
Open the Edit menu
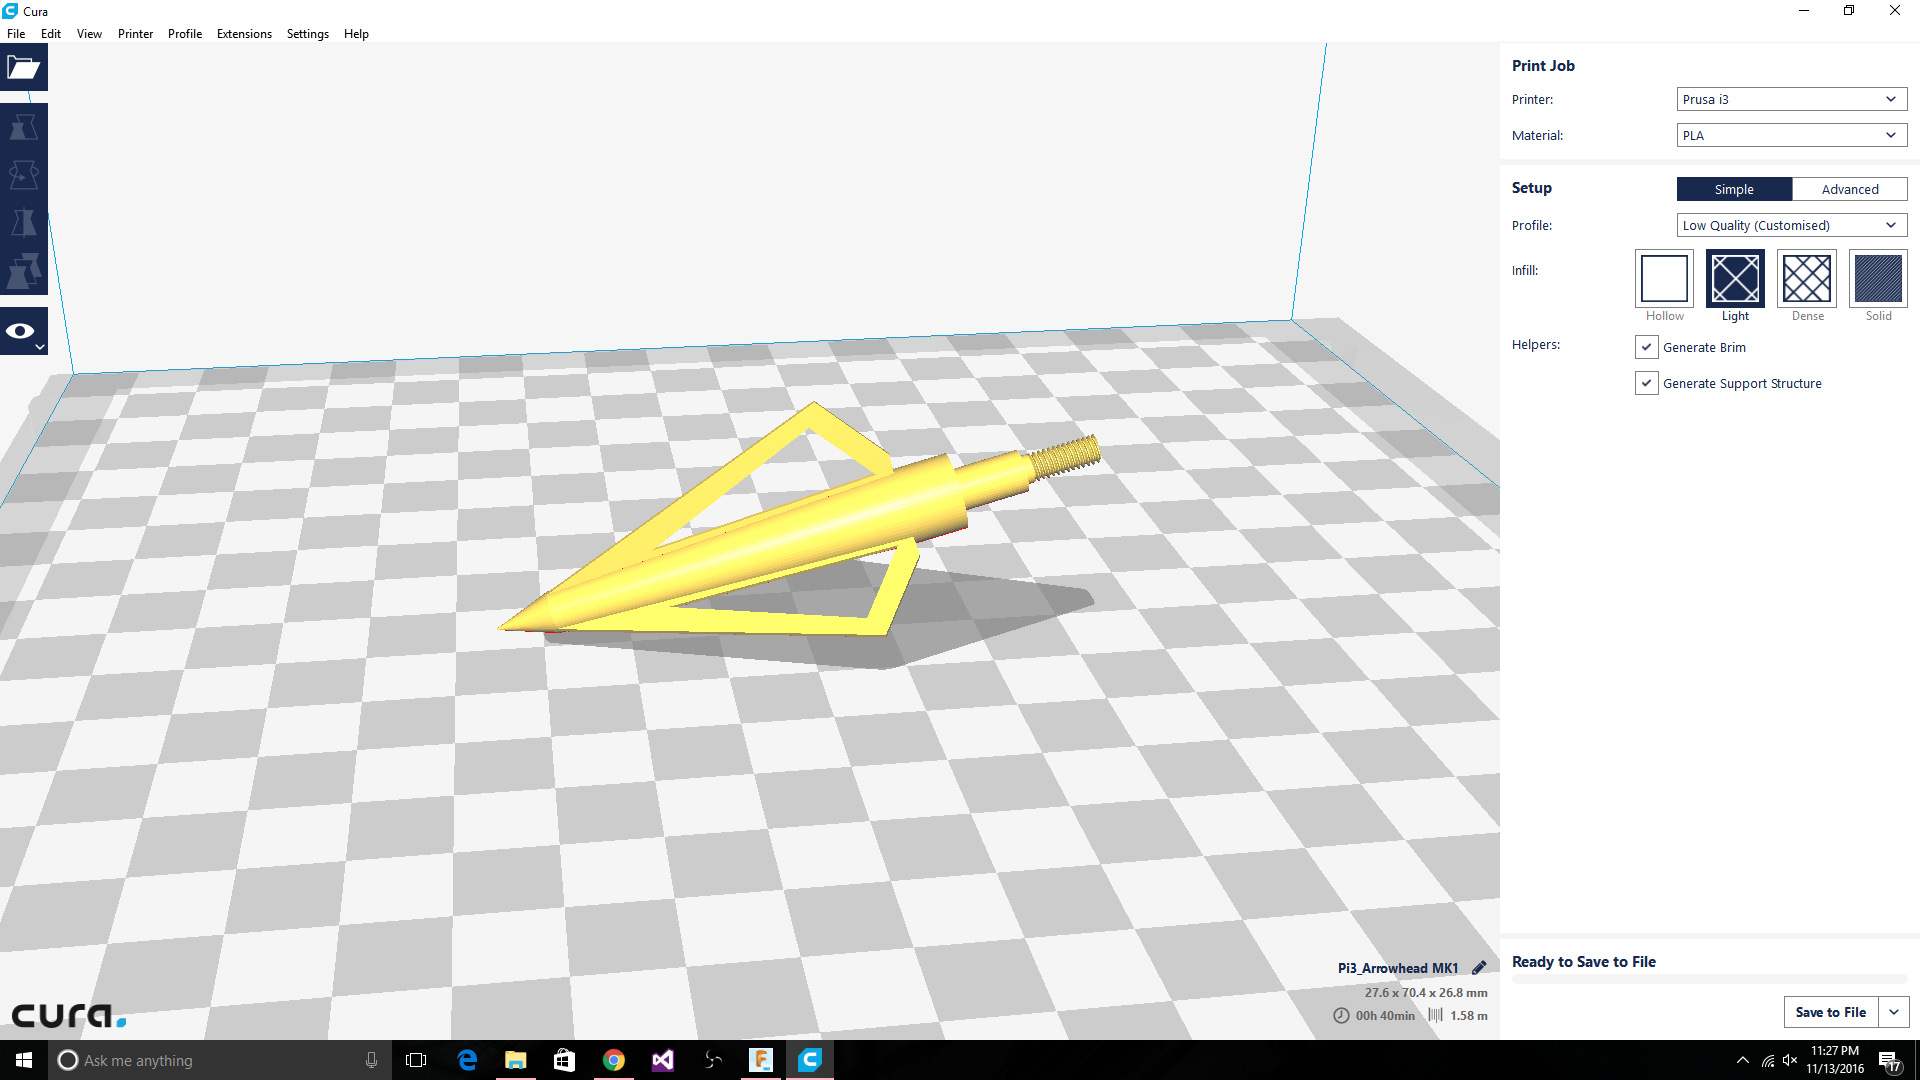click(51, 34)
